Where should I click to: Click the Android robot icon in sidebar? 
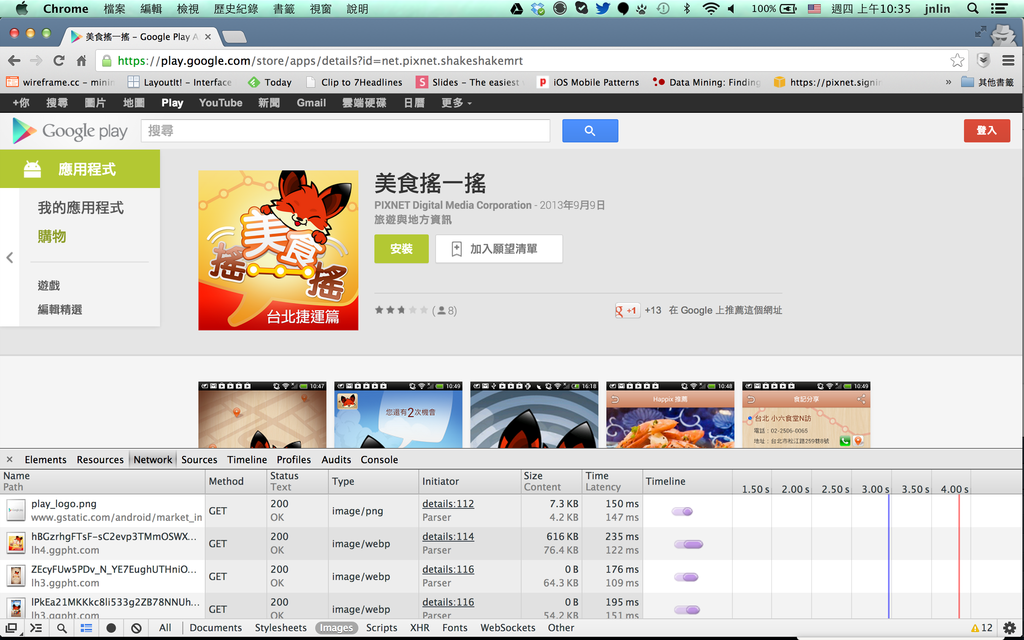[32, 169]
